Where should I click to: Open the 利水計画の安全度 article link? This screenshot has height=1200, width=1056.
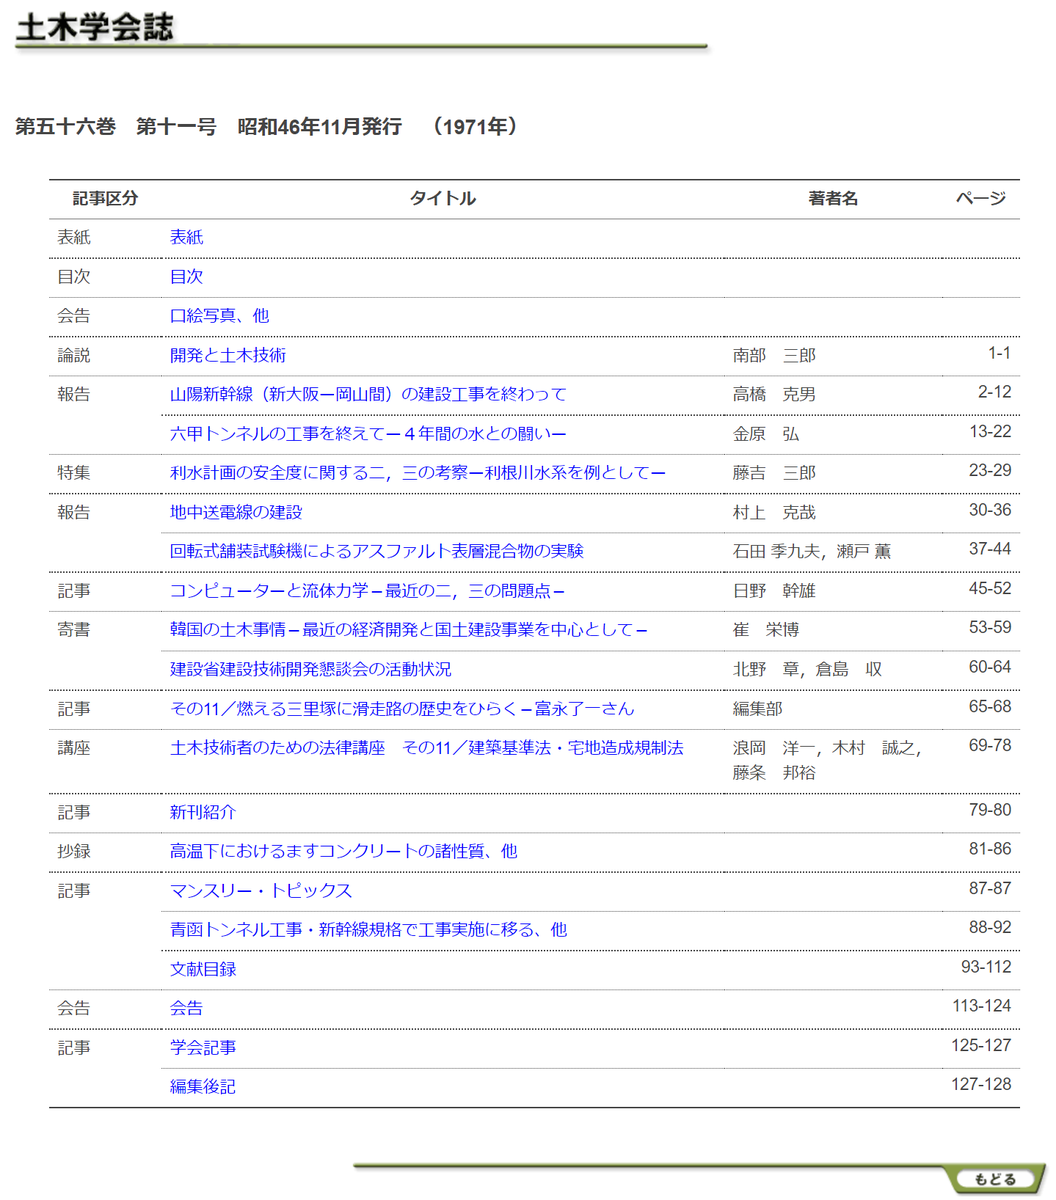click(418, 472)
